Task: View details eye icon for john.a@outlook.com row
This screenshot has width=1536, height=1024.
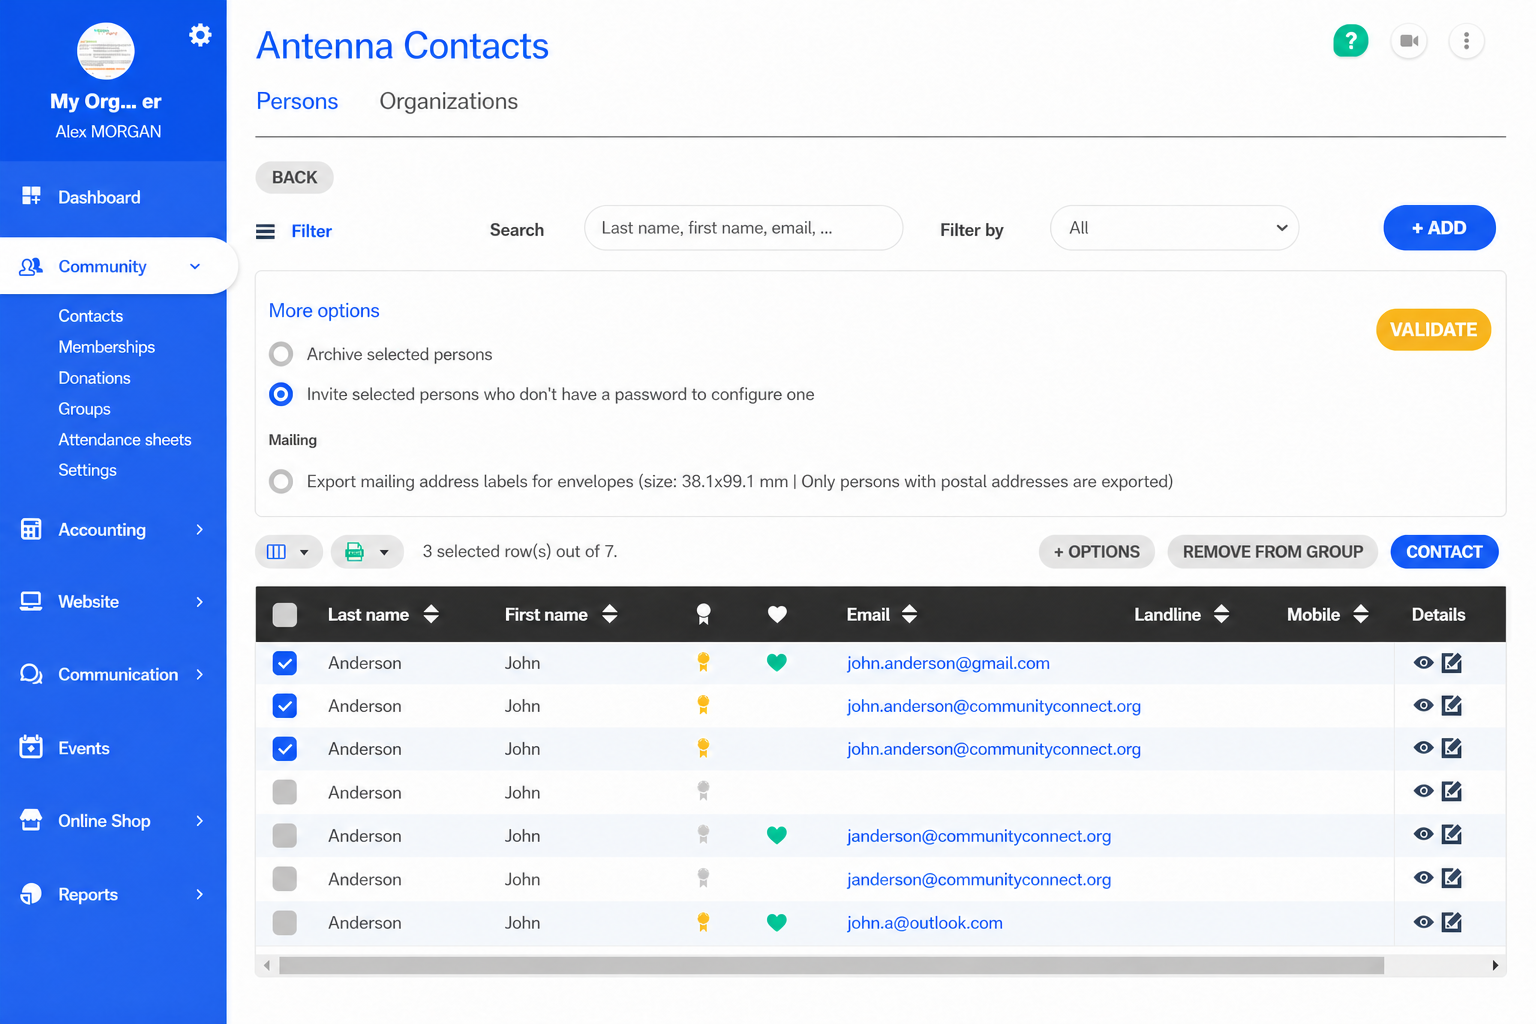Action: [x=1423, y=922]
